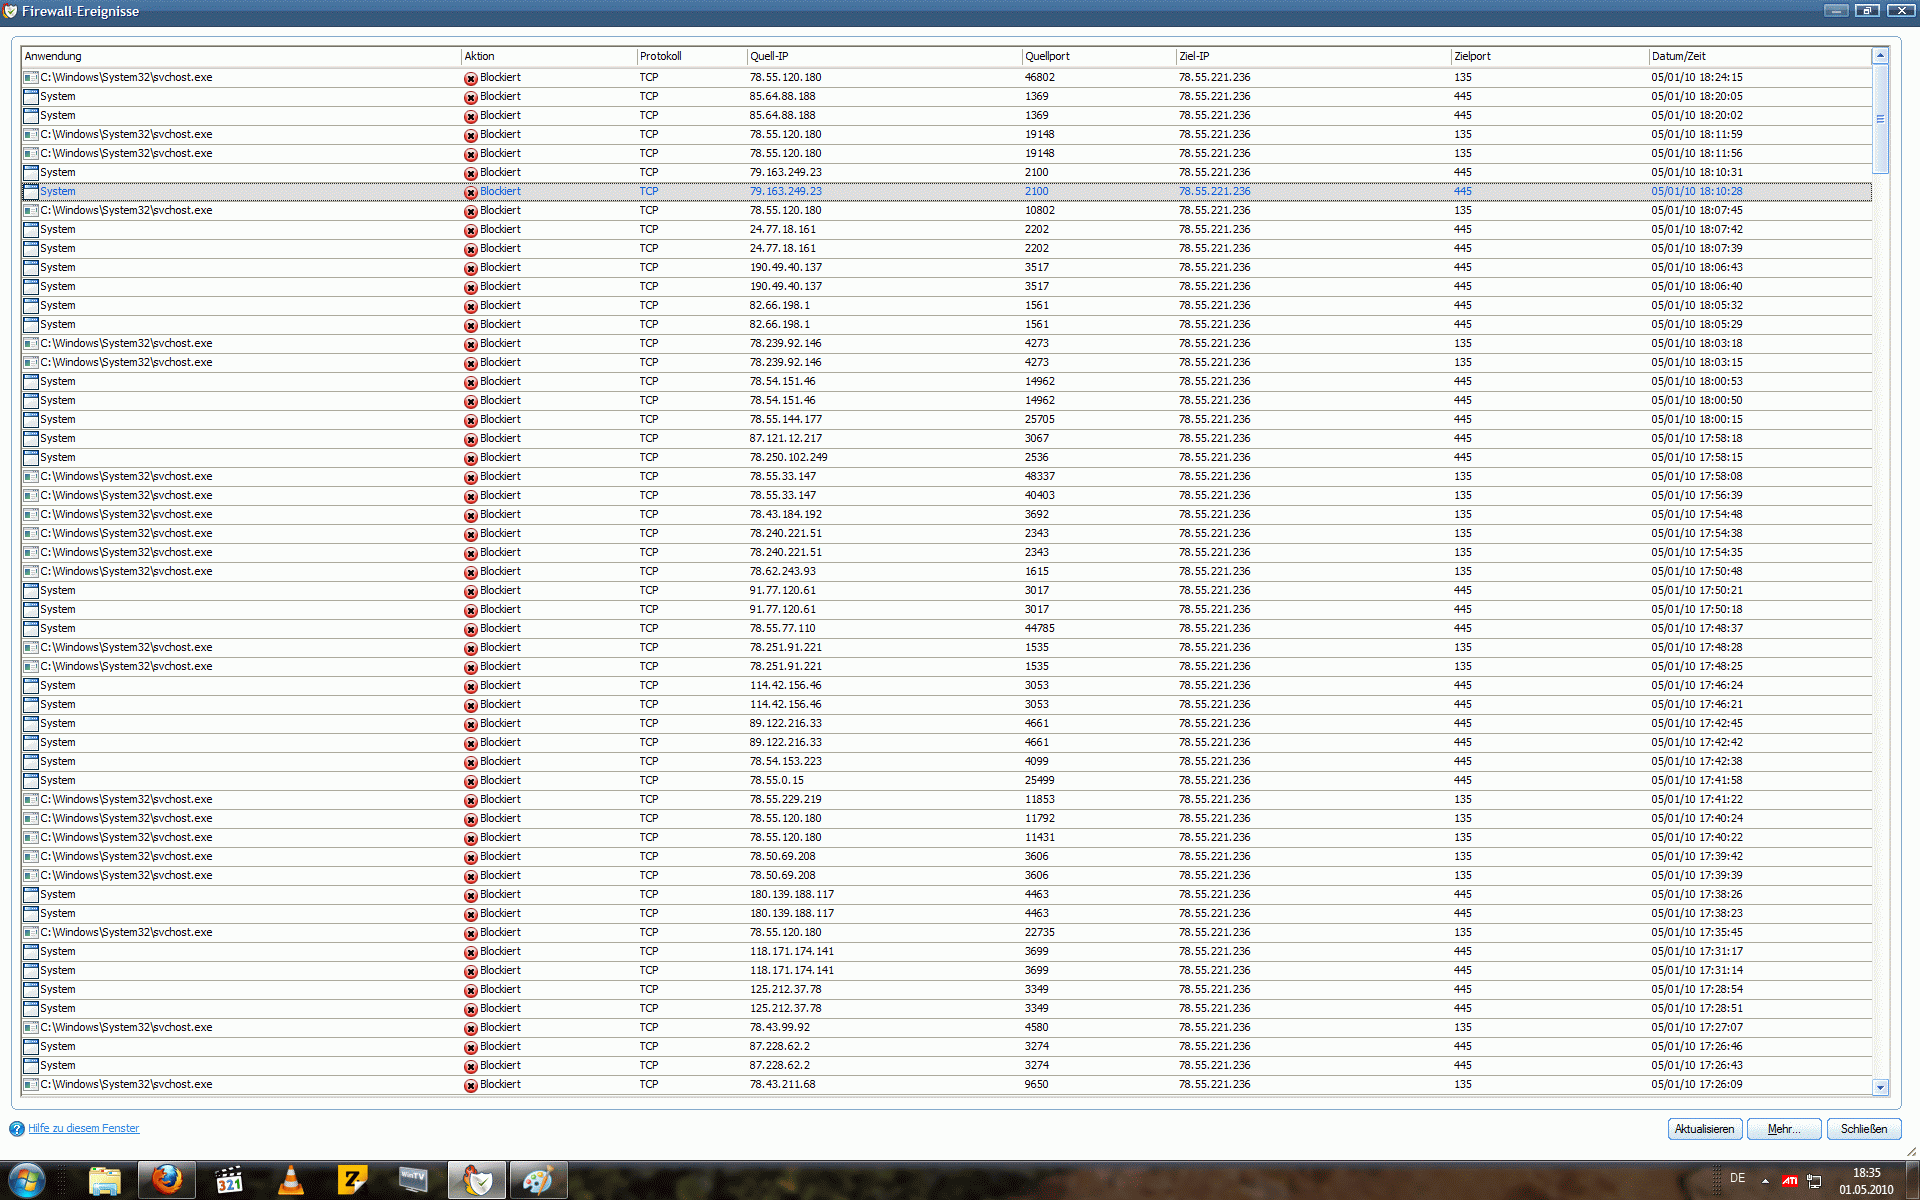This screenshot has height=1200, width=1920.
Task: Click the yellow Z application icon
Action: click(x=352, y=1181)
